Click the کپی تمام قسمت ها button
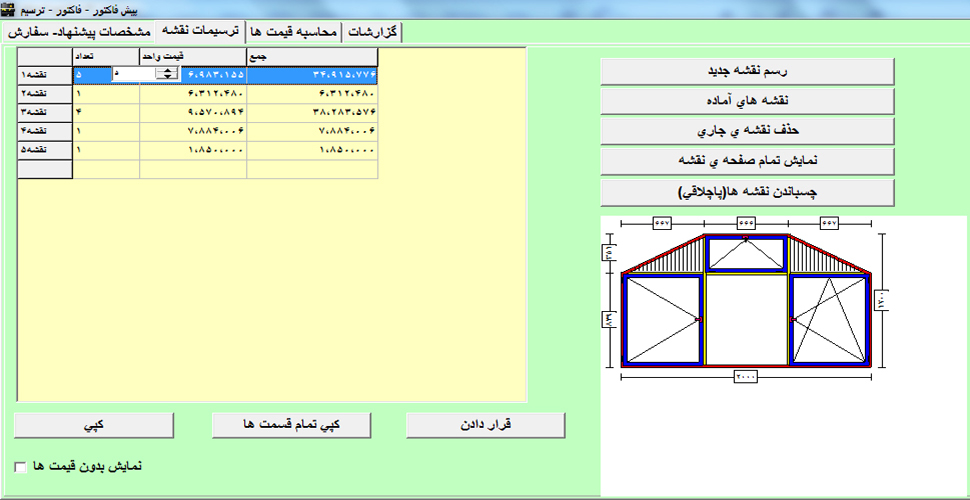 [291, 424]
